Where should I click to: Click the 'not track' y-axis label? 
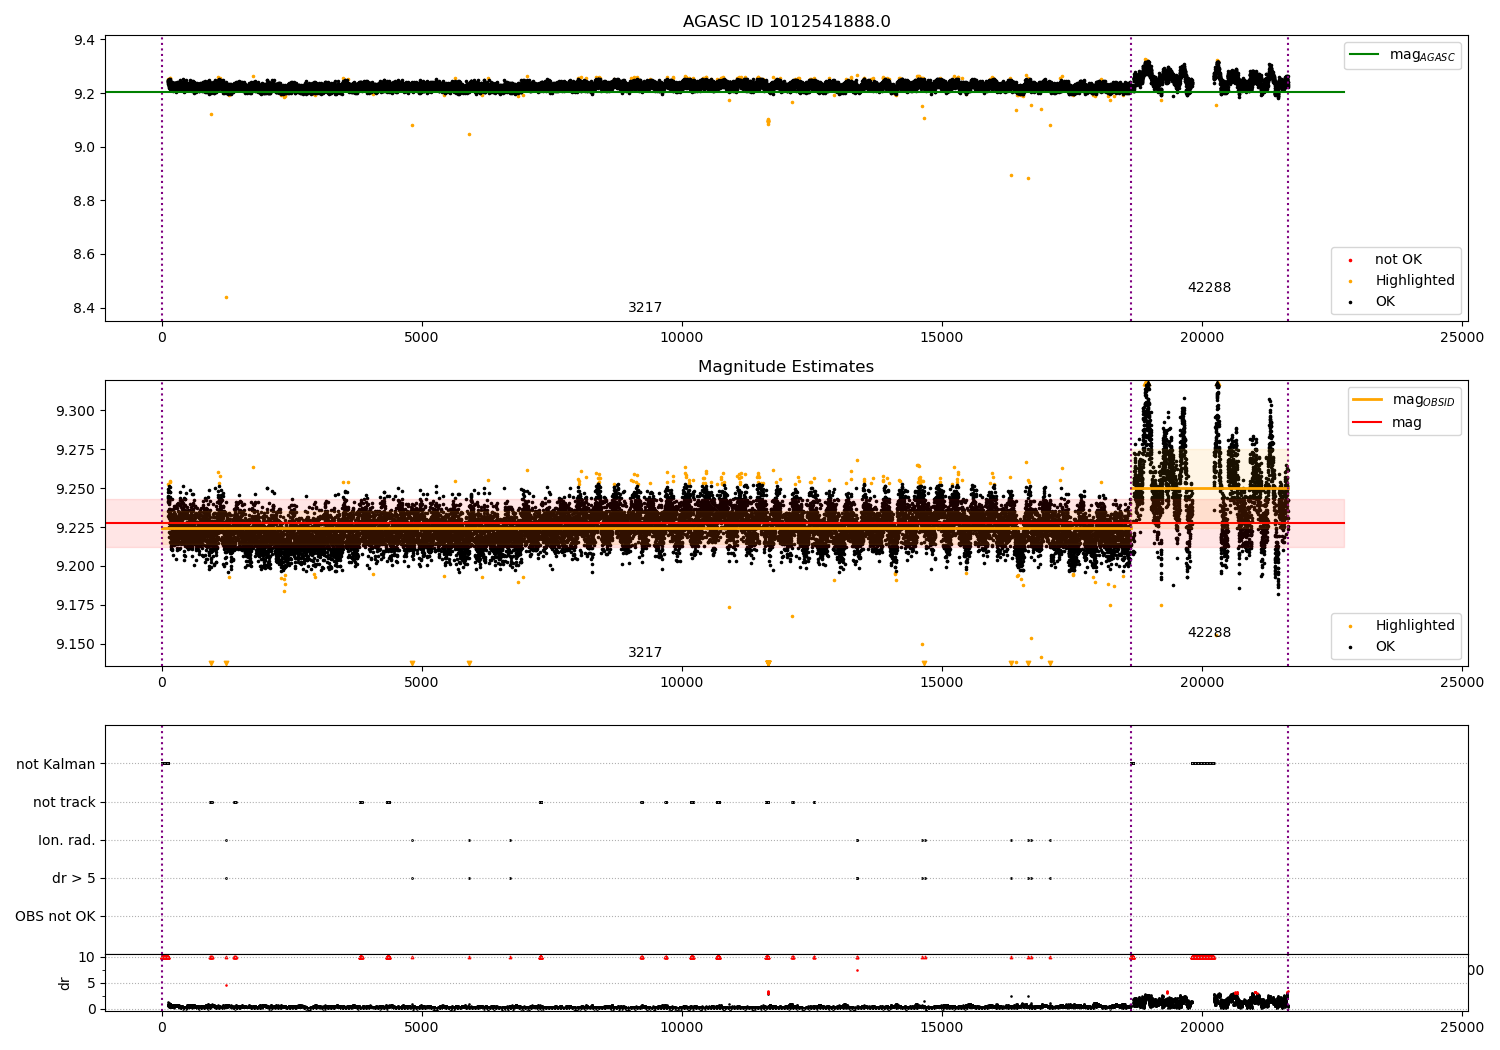tap(64, 802)
